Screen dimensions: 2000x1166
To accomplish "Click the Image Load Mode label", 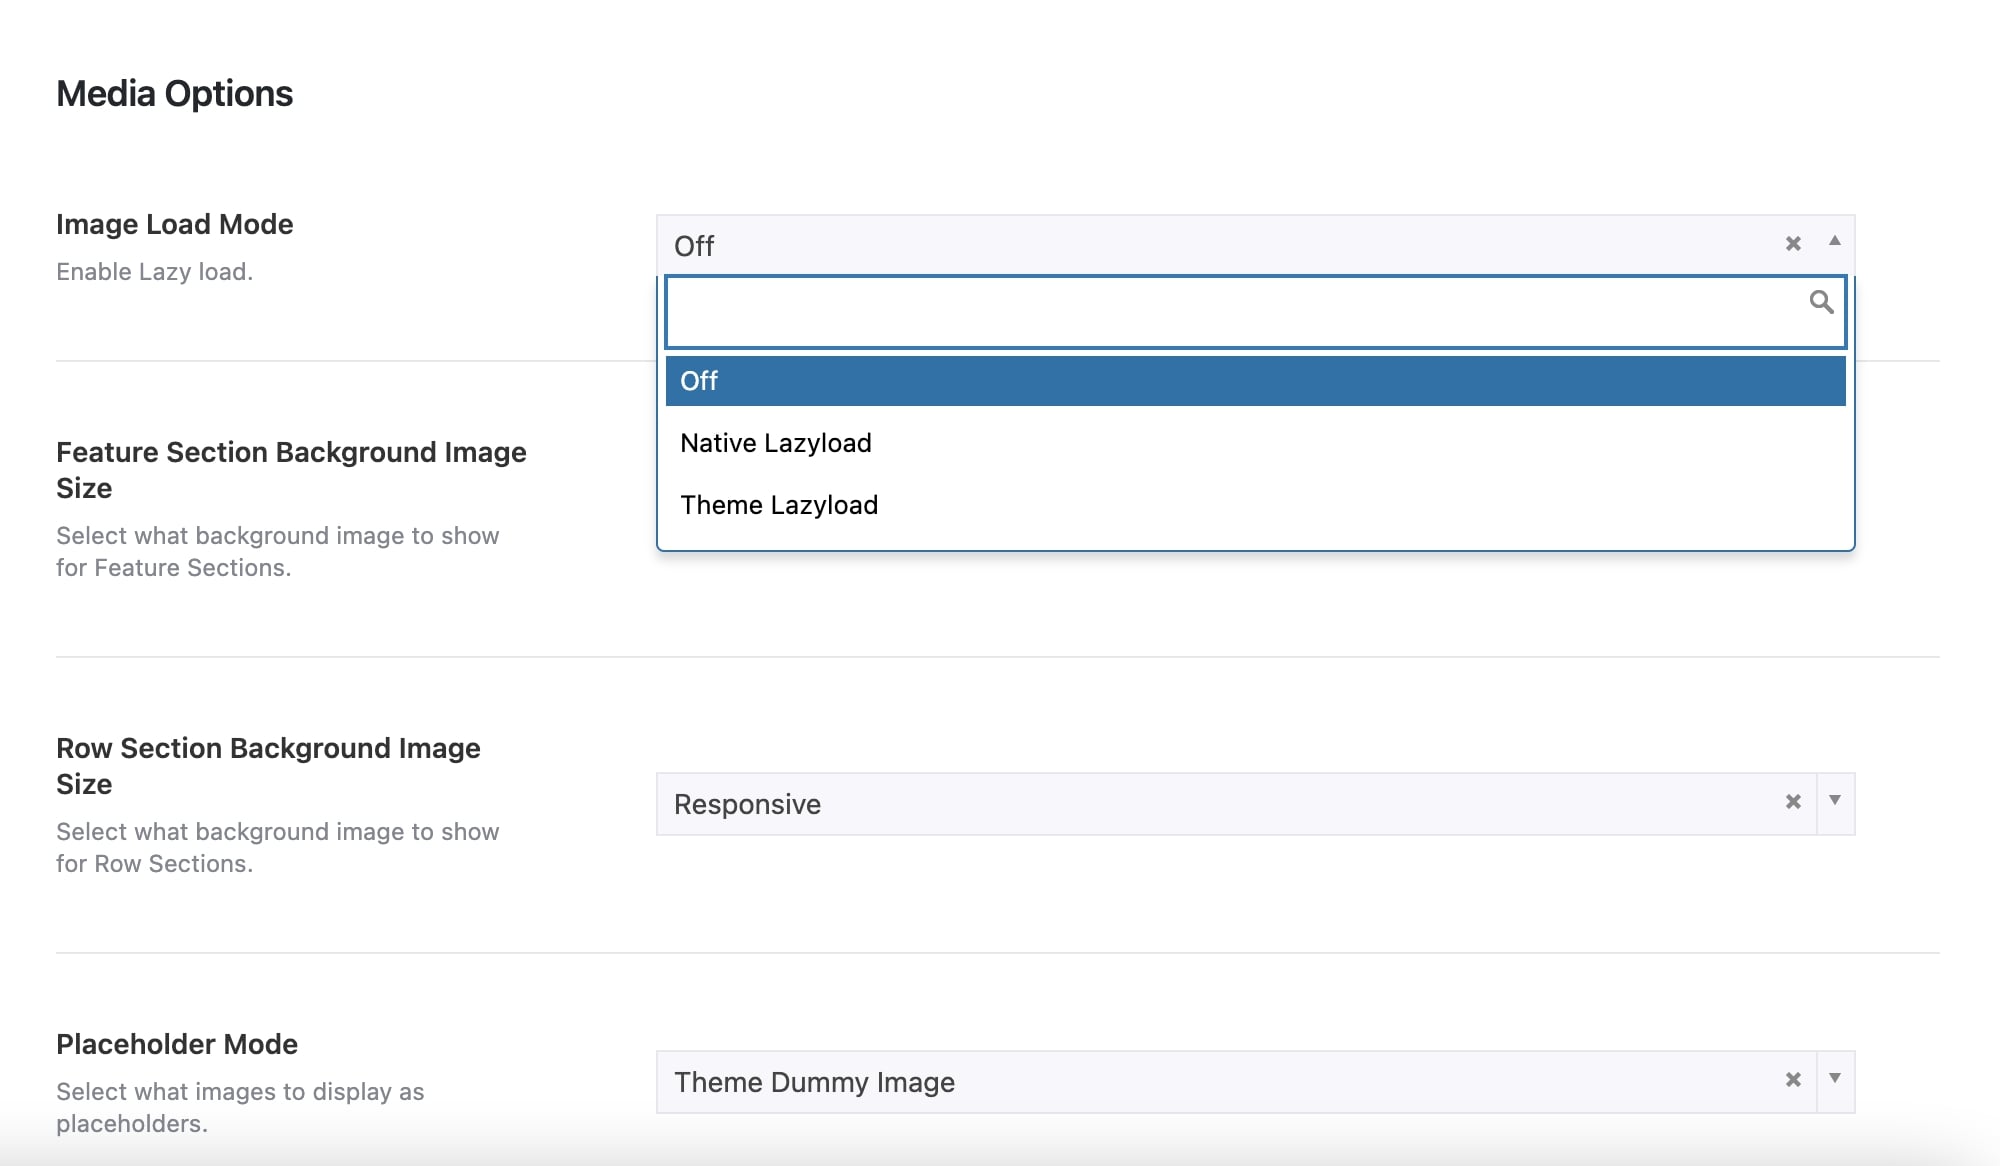I will tap(175, 224).
